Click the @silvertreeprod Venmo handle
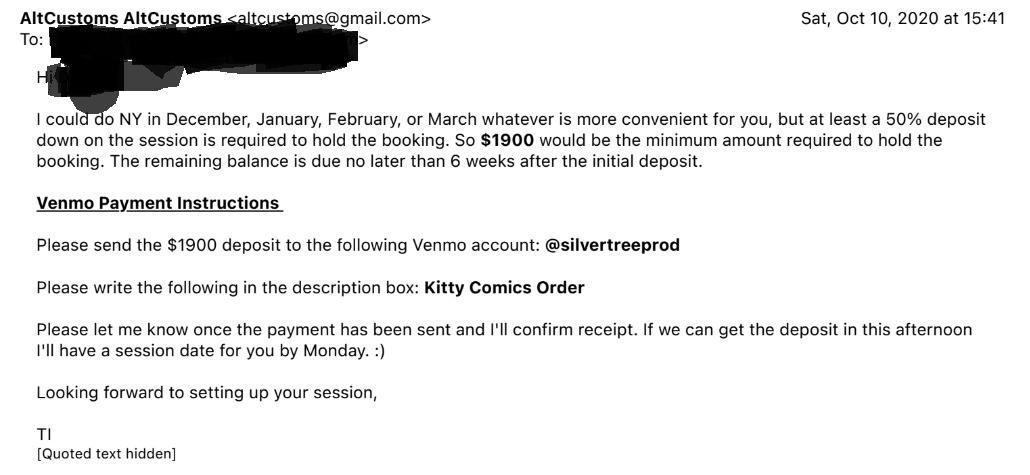The image size is (1030, 475). click(612, 245)
